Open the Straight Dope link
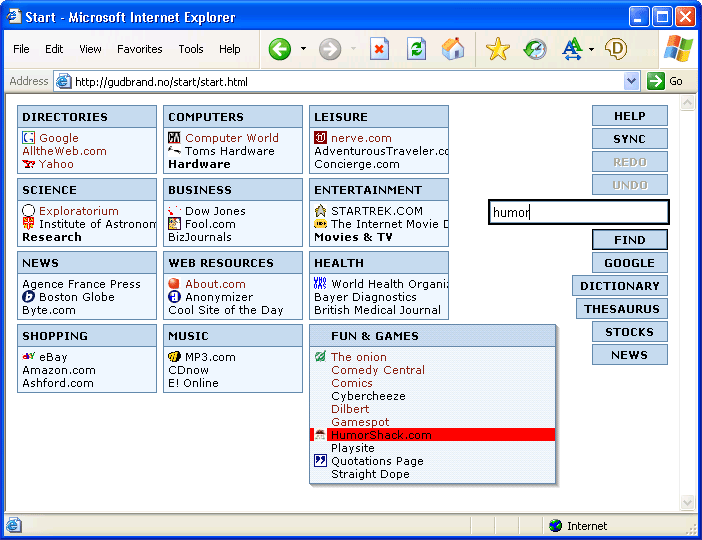 (370, 474)
